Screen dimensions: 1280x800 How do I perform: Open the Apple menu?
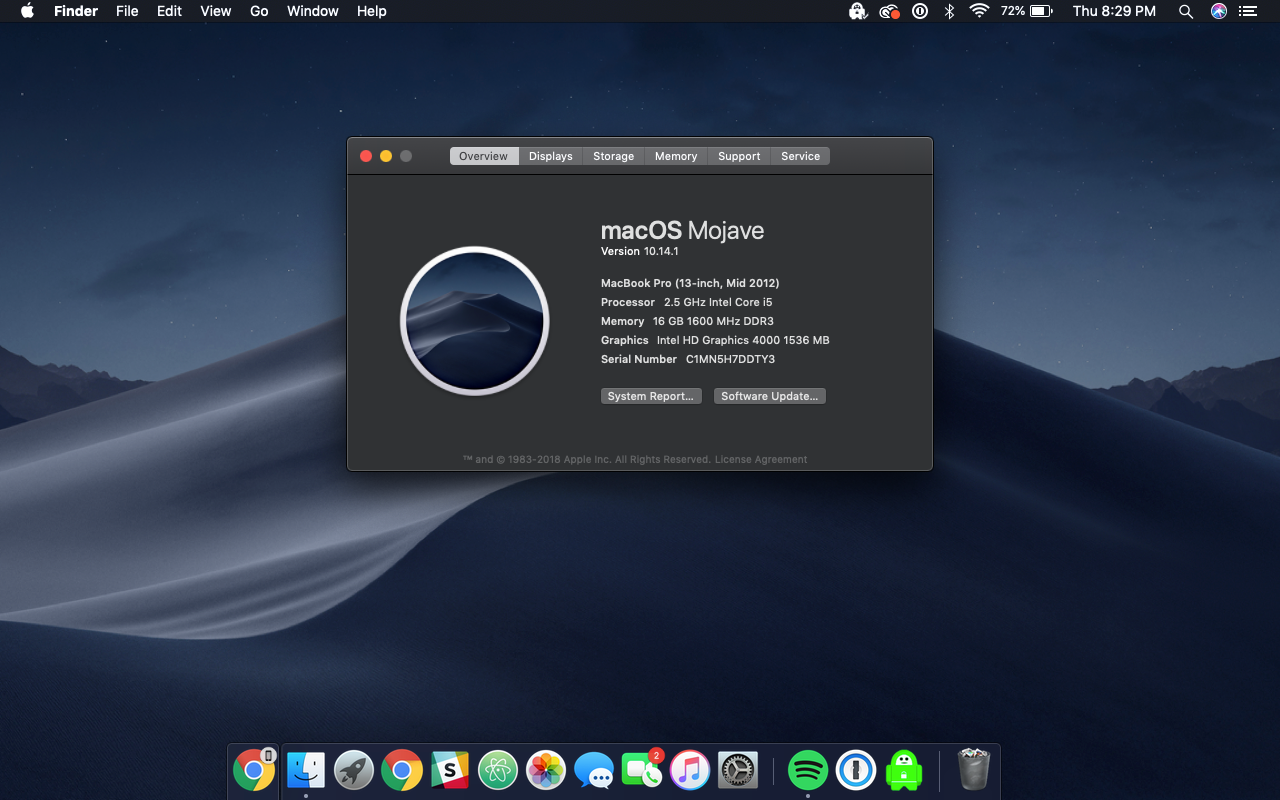(25, 11)
